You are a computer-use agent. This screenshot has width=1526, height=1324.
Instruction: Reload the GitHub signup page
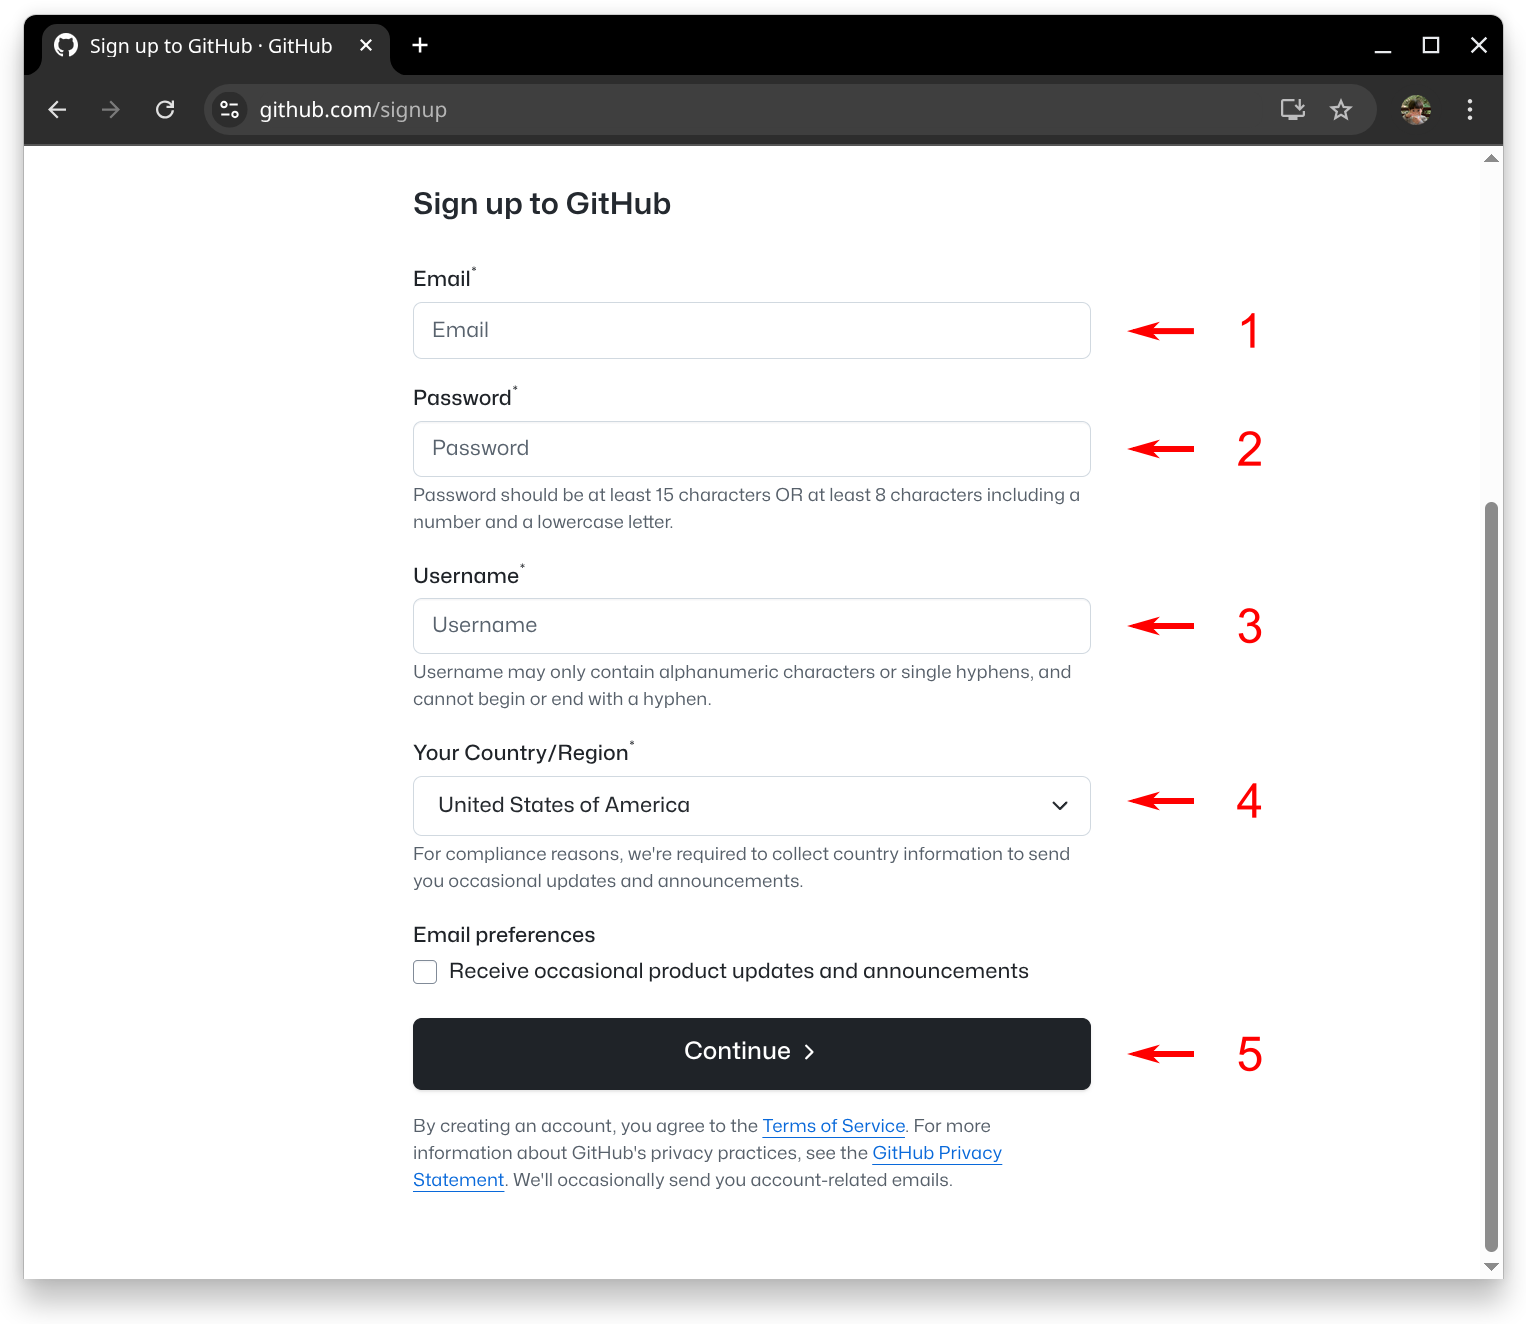[165, 110]
